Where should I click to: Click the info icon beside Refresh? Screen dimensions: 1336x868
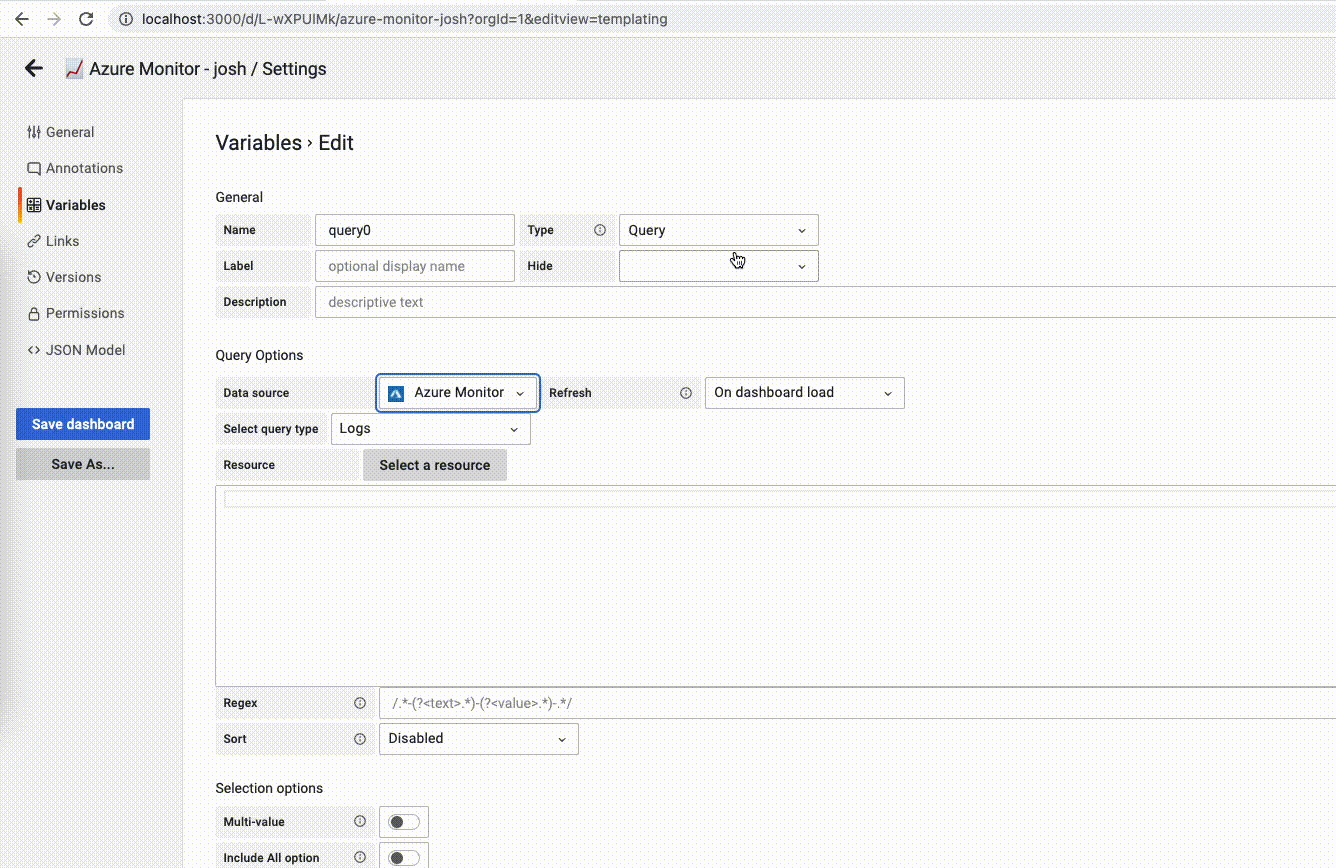tap(686, 392)
